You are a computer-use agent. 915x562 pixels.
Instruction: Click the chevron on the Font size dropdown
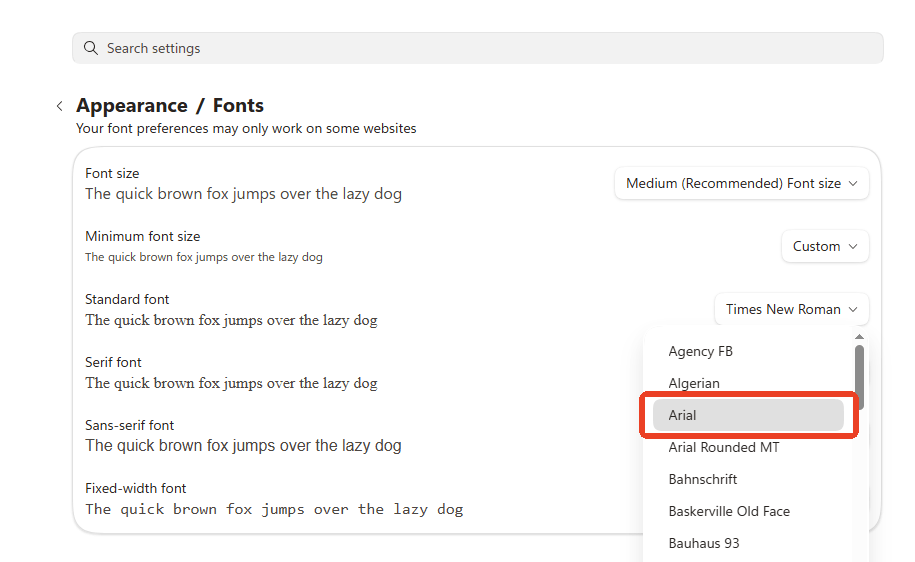(x=853, y=184)
